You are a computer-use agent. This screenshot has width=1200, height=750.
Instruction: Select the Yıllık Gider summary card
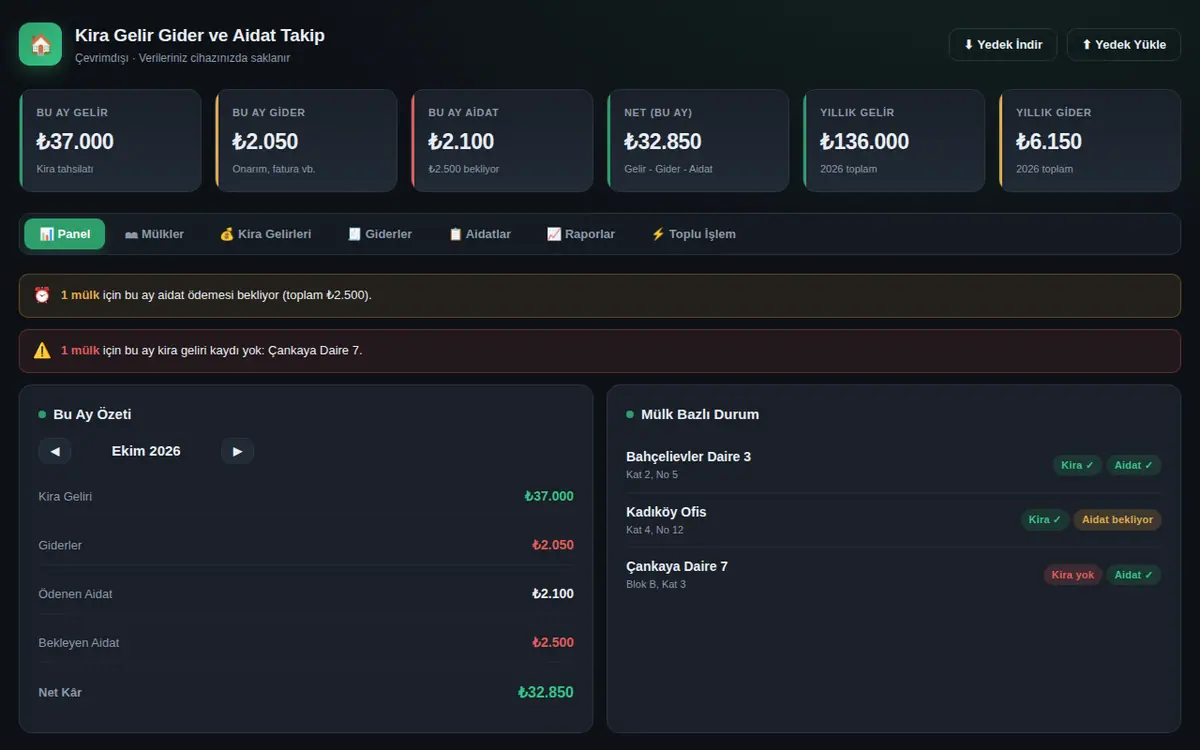click(x=1090, y=141)
